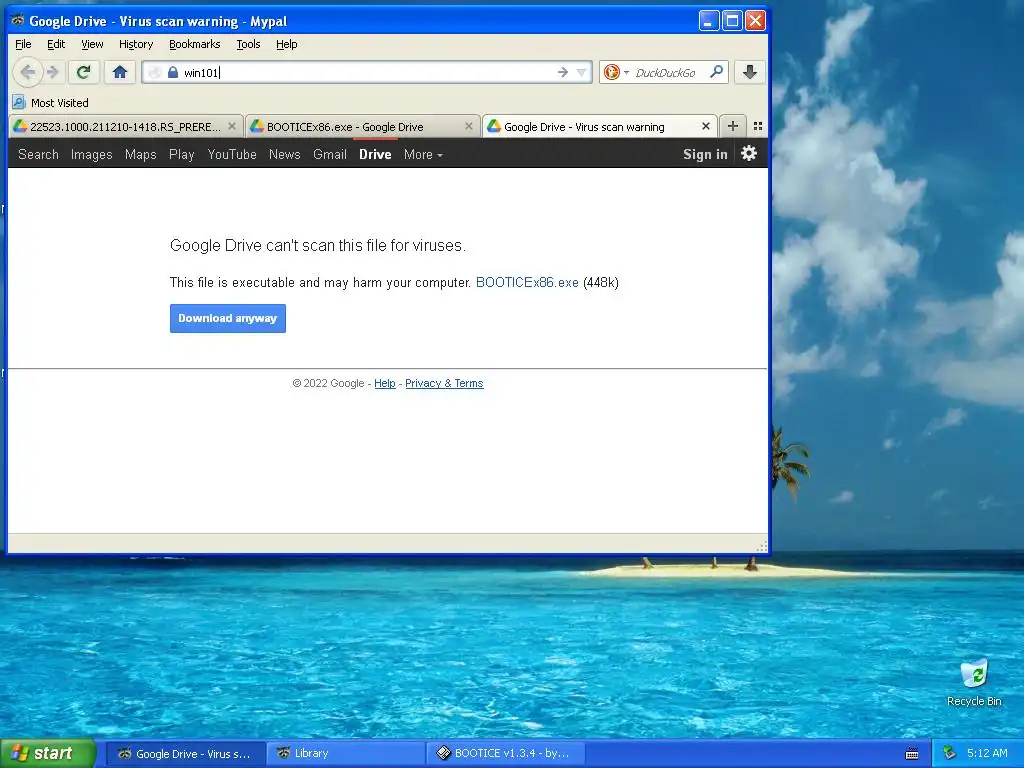Viewport: 1024px width, 768px height.
Task: Close the 22523.1000 tab
Action: (232, 126)
